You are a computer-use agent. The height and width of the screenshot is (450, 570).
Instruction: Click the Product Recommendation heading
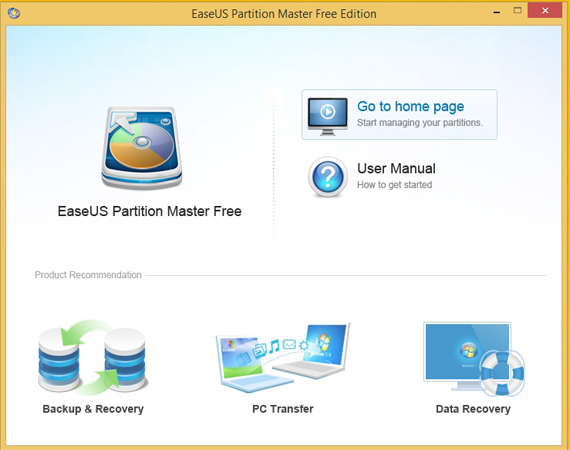click(88, 275)
